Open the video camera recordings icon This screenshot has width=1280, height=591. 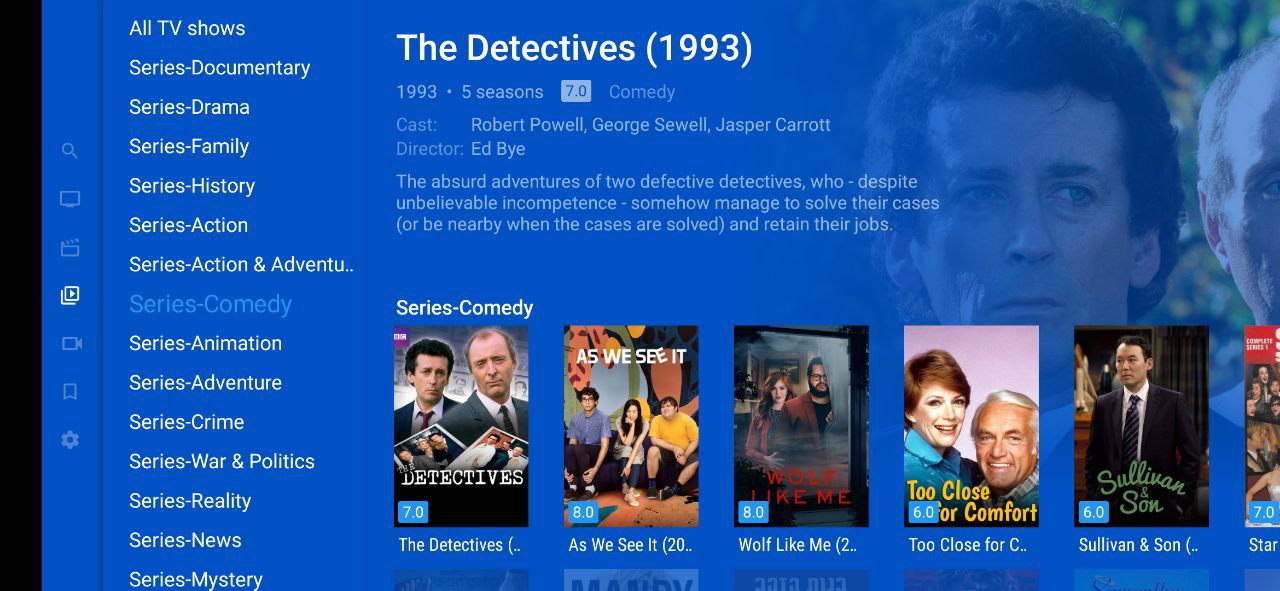(x=71, y=343)
